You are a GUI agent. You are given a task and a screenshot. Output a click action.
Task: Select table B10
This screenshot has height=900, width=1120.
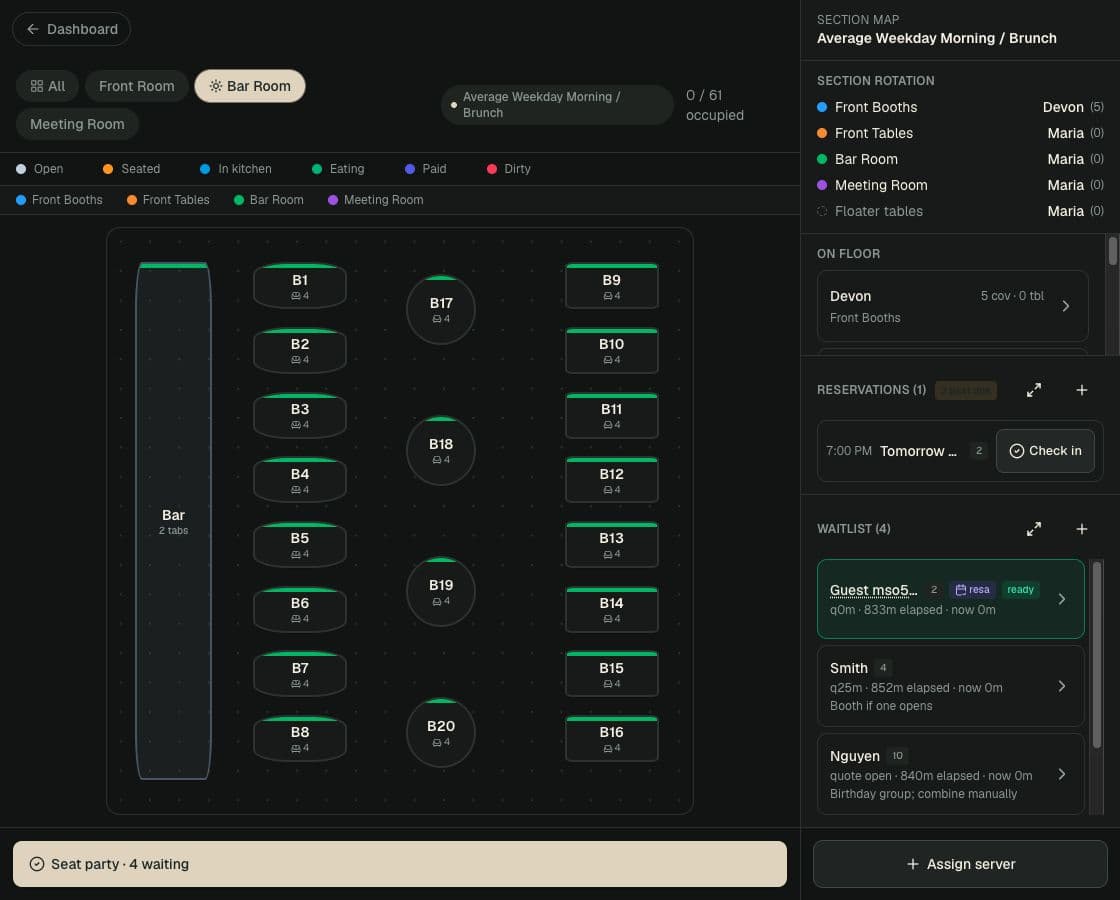click(x=611, y=351)
